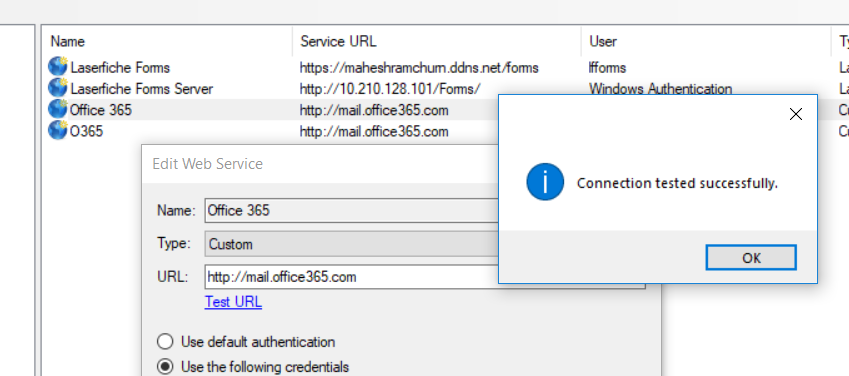
Task: Click the blue information icon in dialog
Action: point(545,182)
